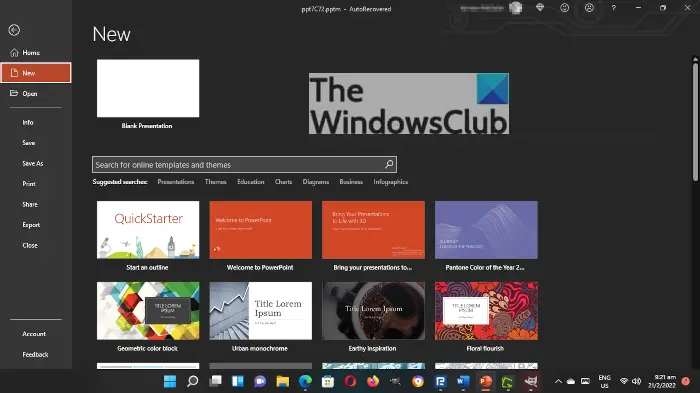
Task: Open File Explorer from the taskbar
Action: point(283,381)
